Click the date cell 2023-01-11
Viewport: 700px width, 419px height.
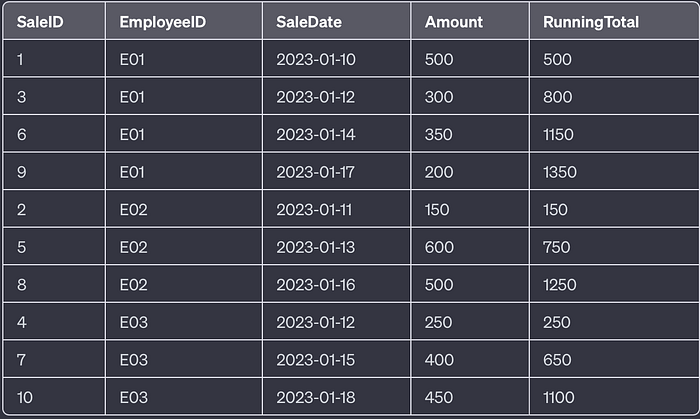337,209
